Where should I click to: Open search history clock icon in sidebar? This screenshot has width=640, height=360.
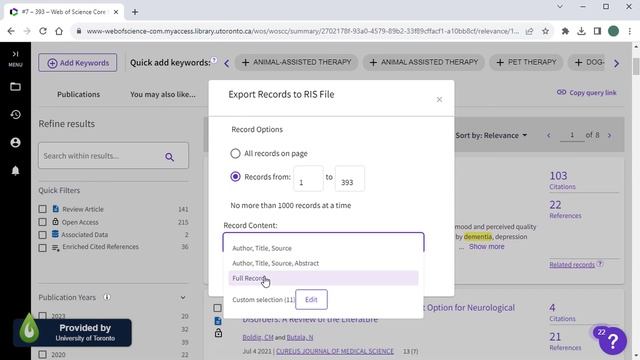click(x=15, y=115)
